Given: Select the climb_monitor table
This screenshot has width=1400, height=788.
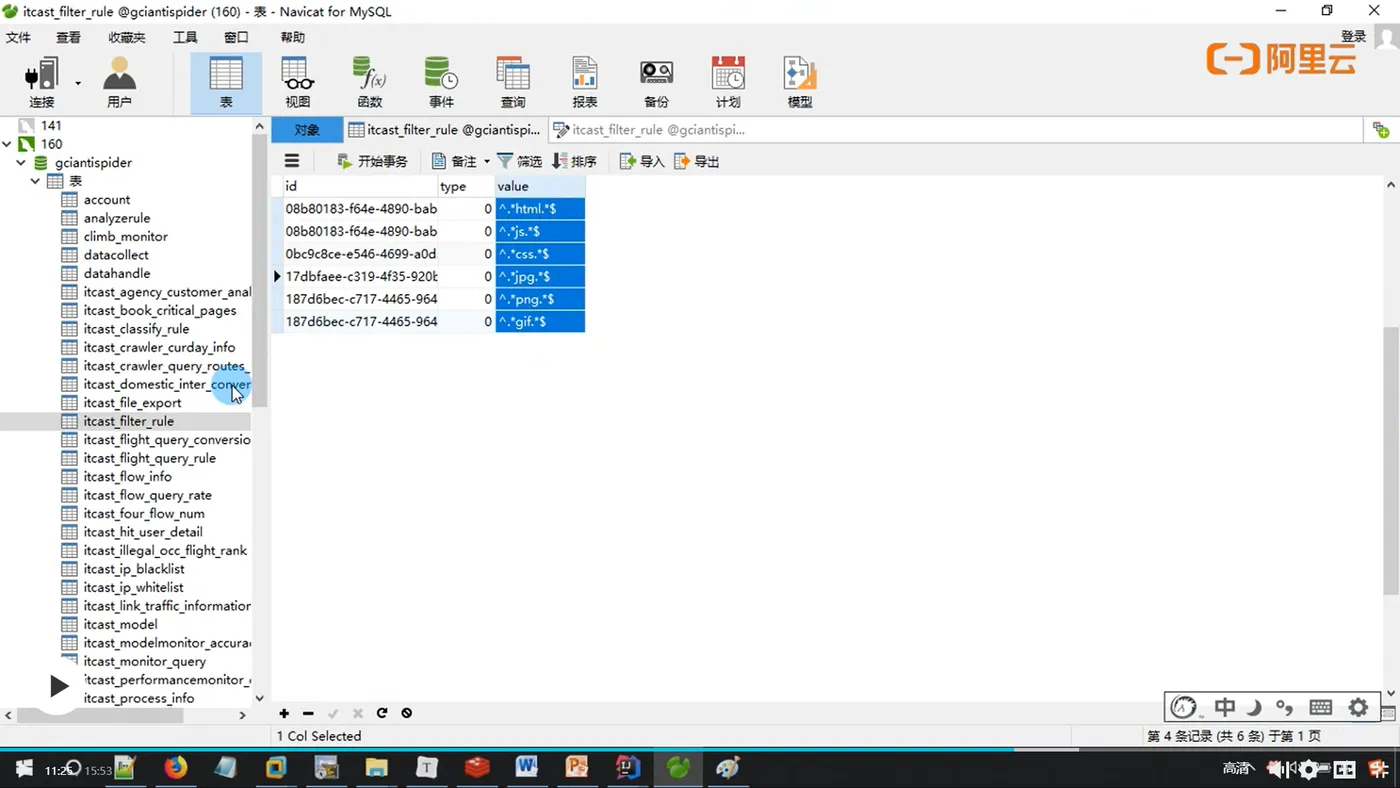Looking at the screenshot, I should pyautogui.click(x=126, y=237).
